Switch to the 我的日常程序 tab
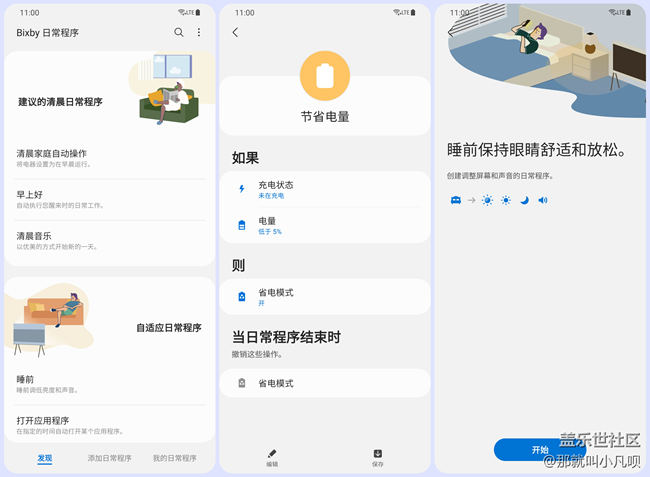 point(174,458)
